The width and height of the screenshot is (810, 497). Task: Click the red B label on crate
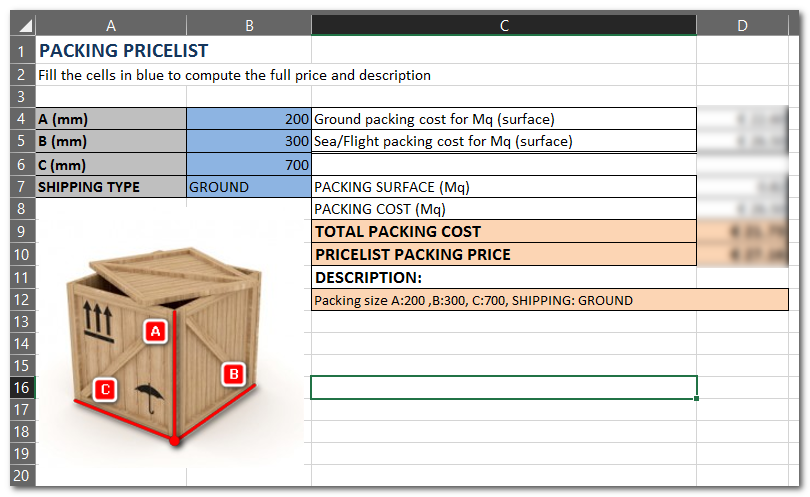click(233, 374)
